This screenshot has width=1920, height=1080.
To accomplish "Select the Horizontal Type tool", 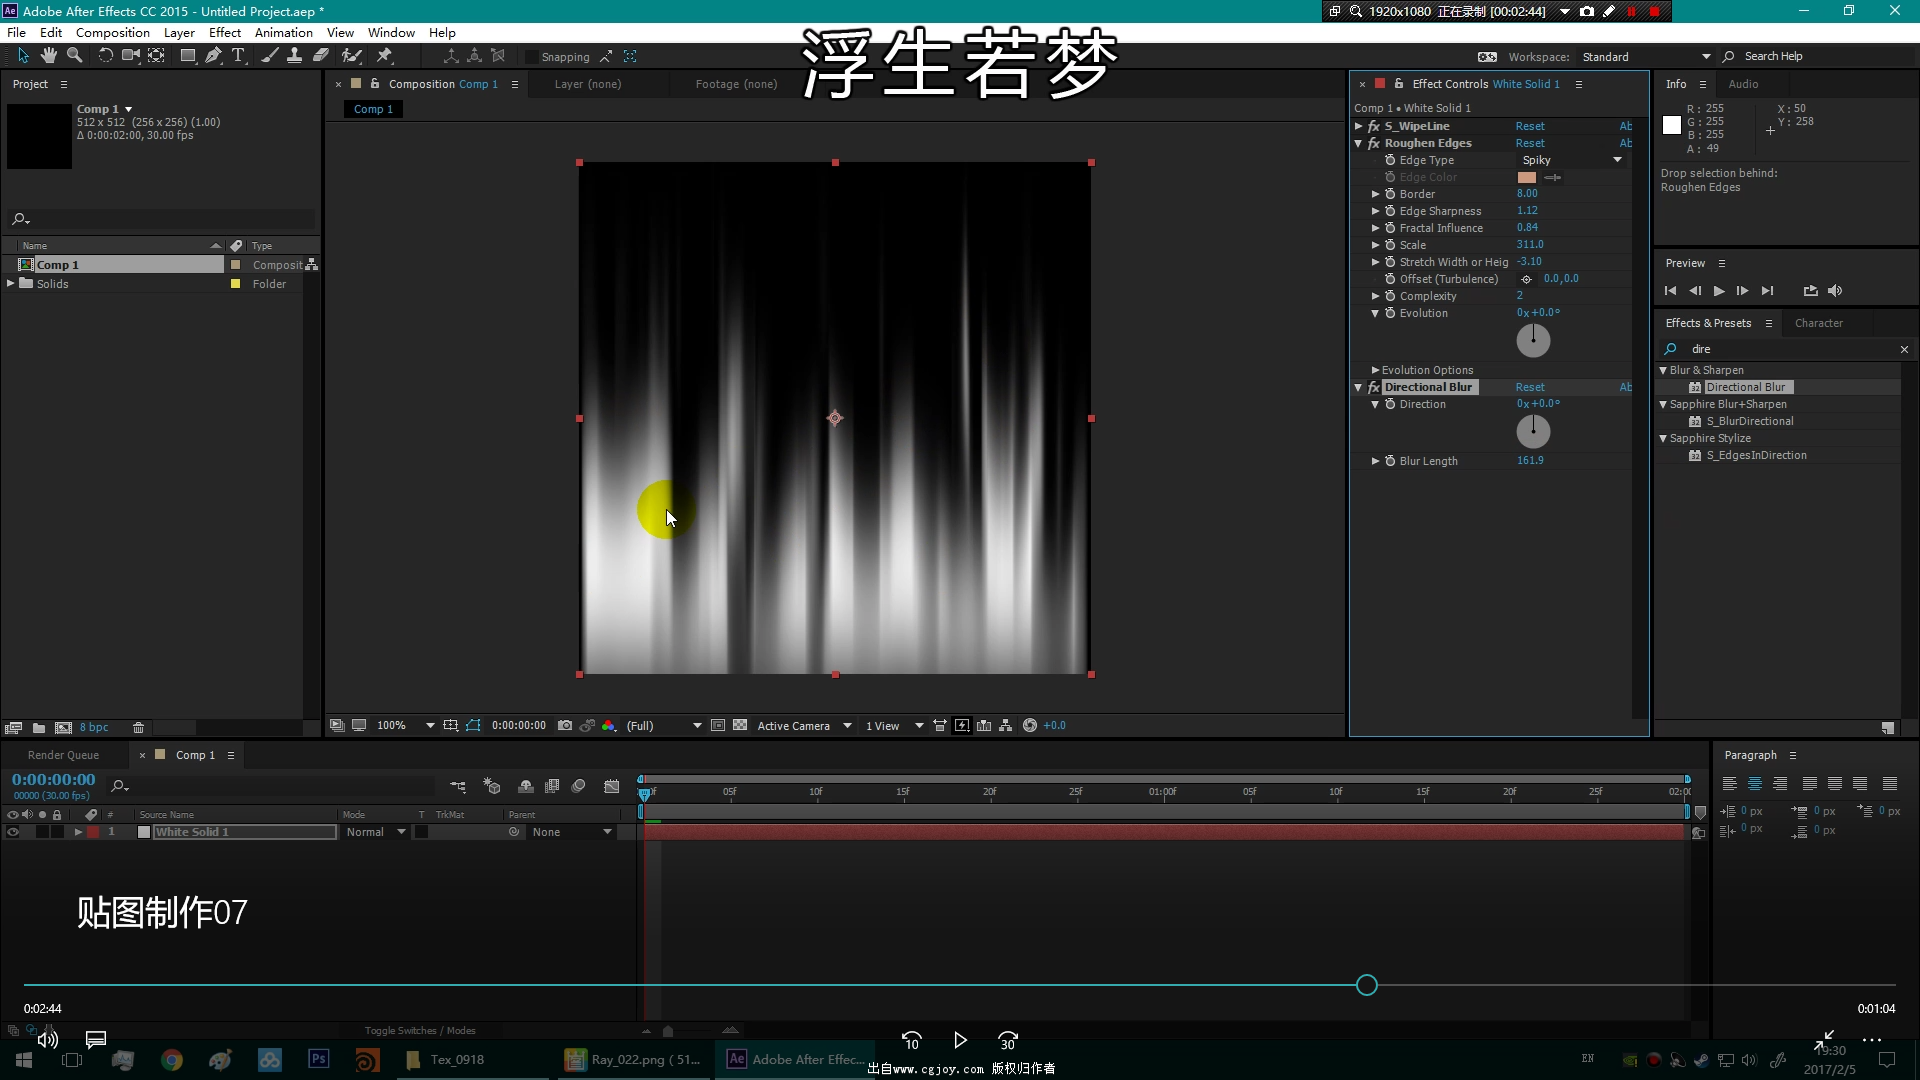I will pyautogui.click(x=238, y=56).
